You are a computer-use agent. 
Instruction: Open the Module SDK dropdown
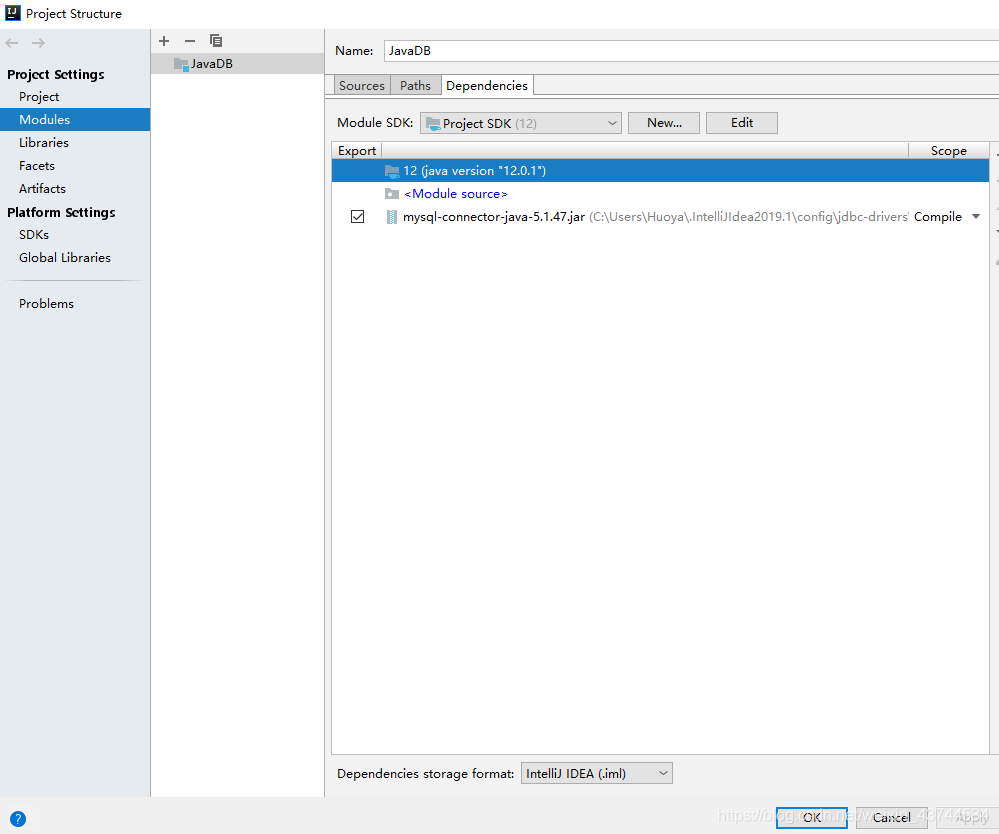pyautogui.click(x=521, y=123)
